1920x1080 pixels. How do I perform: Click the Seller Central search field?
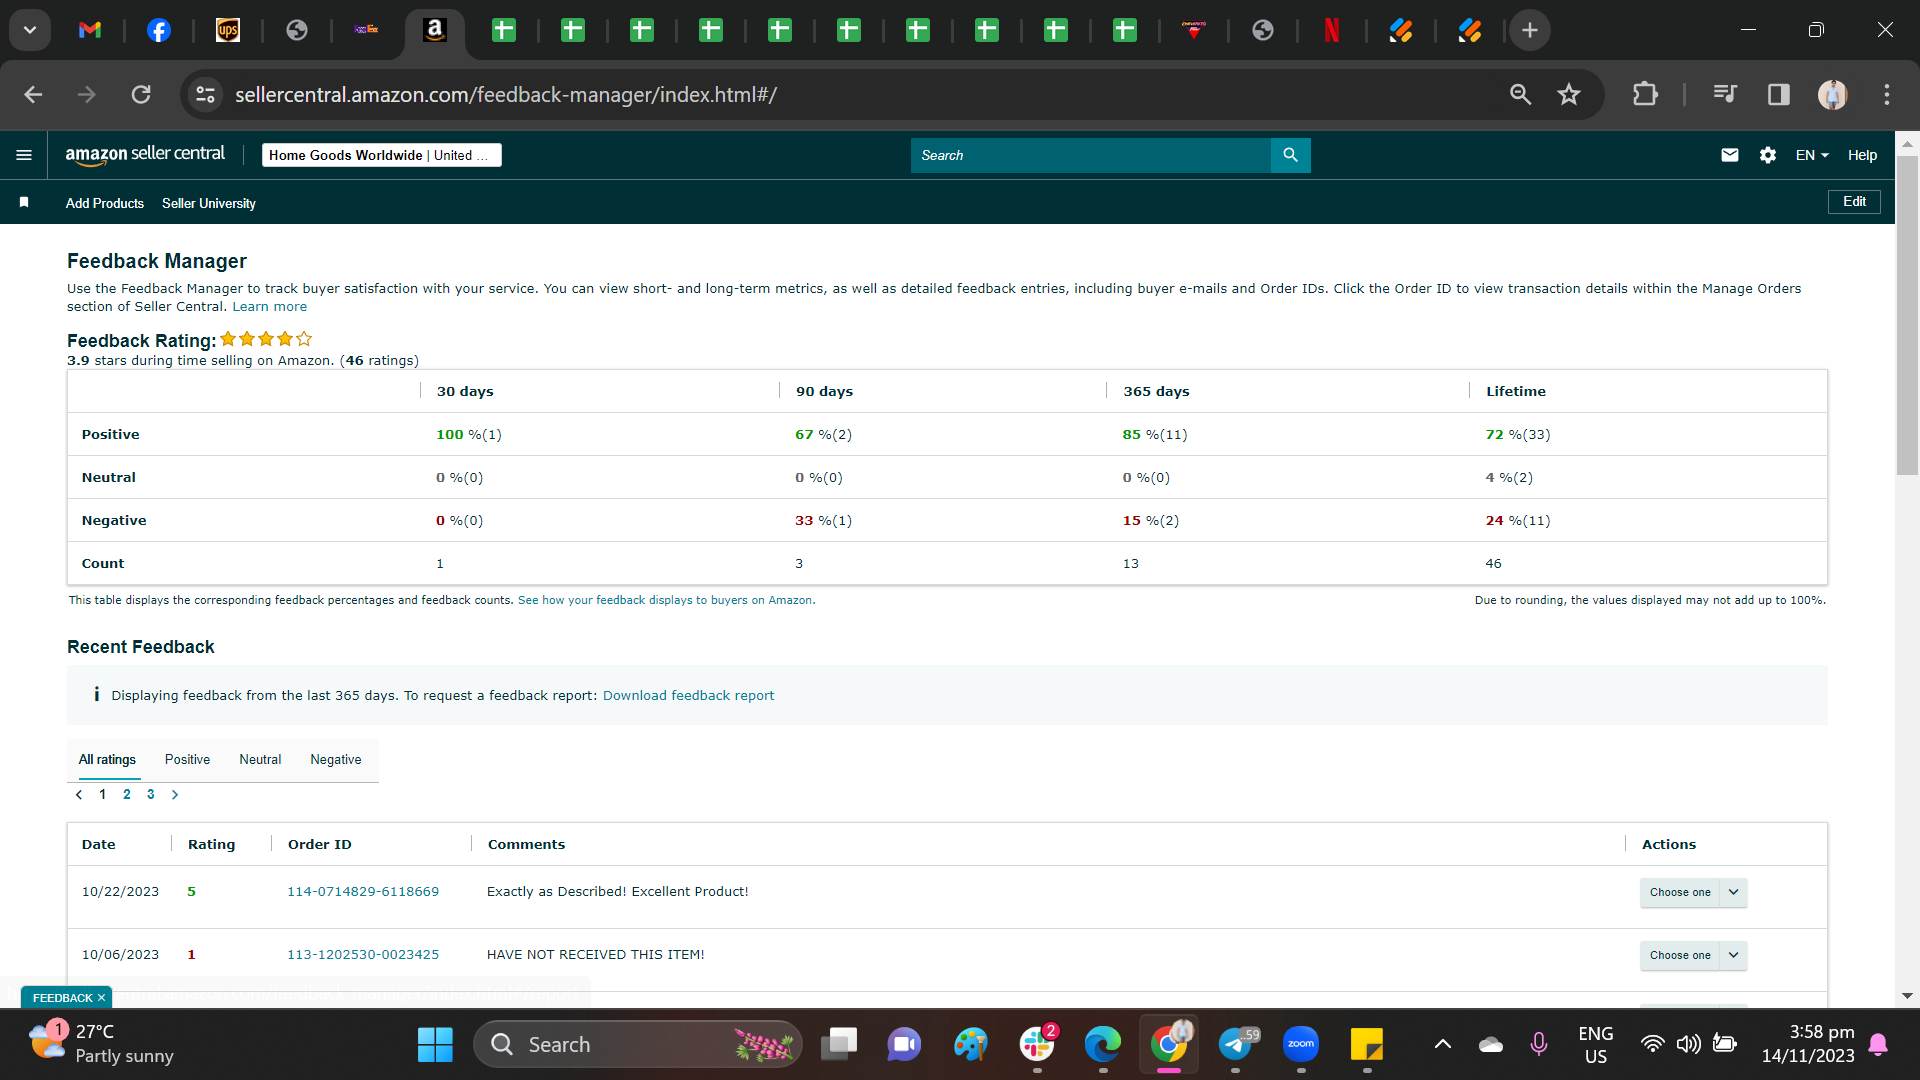point(1090,155)
